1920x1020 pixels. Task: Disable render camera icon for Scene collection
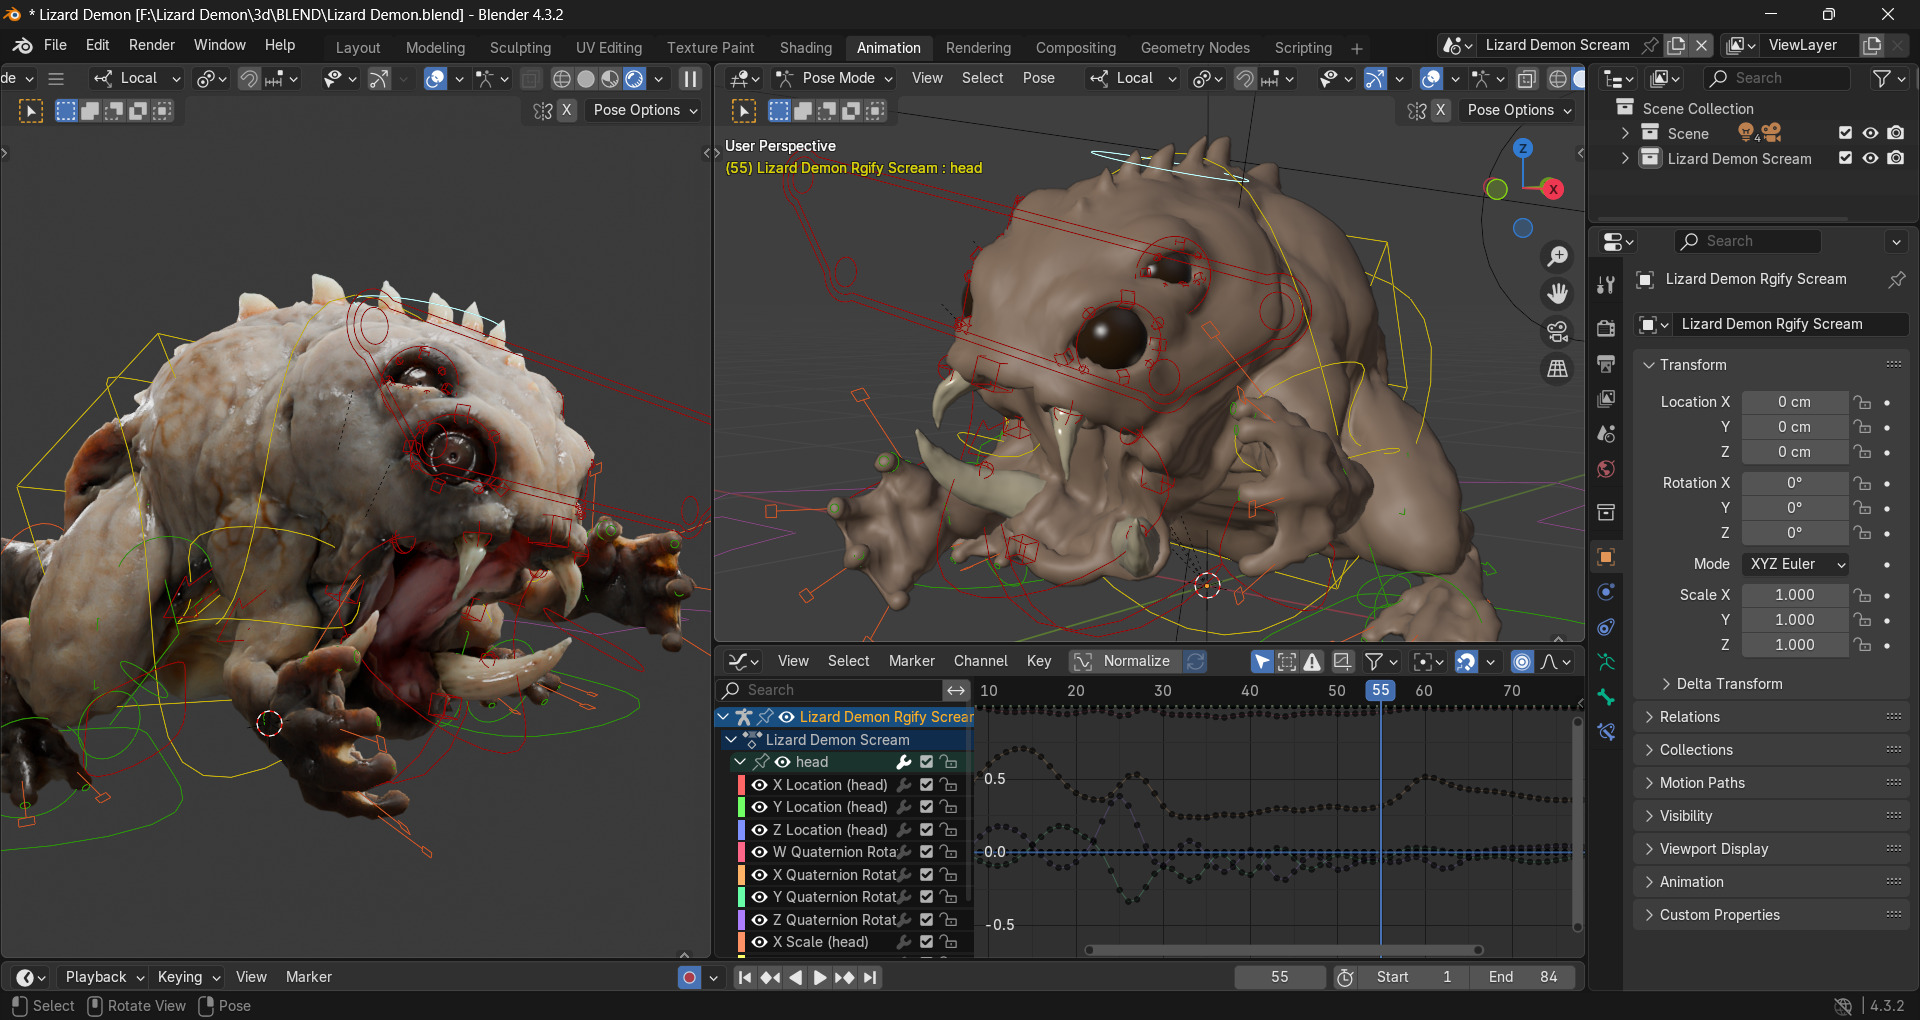coord(1895,133)
